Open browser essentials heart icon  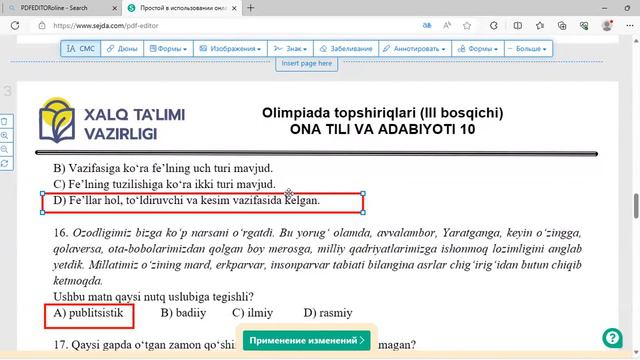(x=584, y=25)
